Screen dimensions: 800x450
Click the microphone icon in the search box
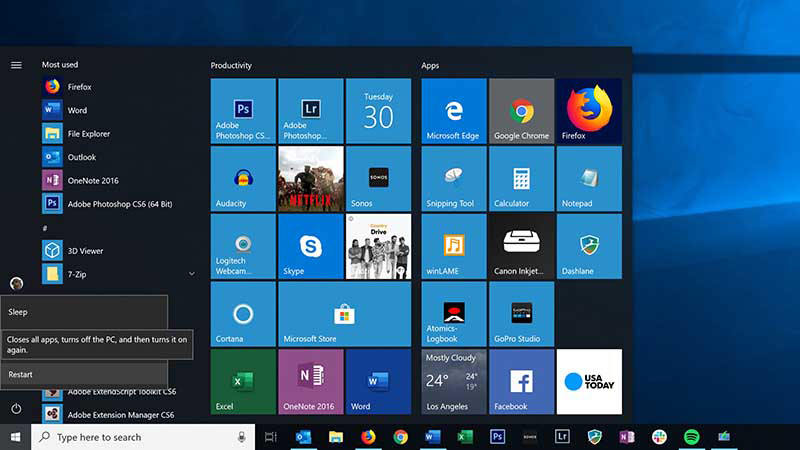pos(242,437)
